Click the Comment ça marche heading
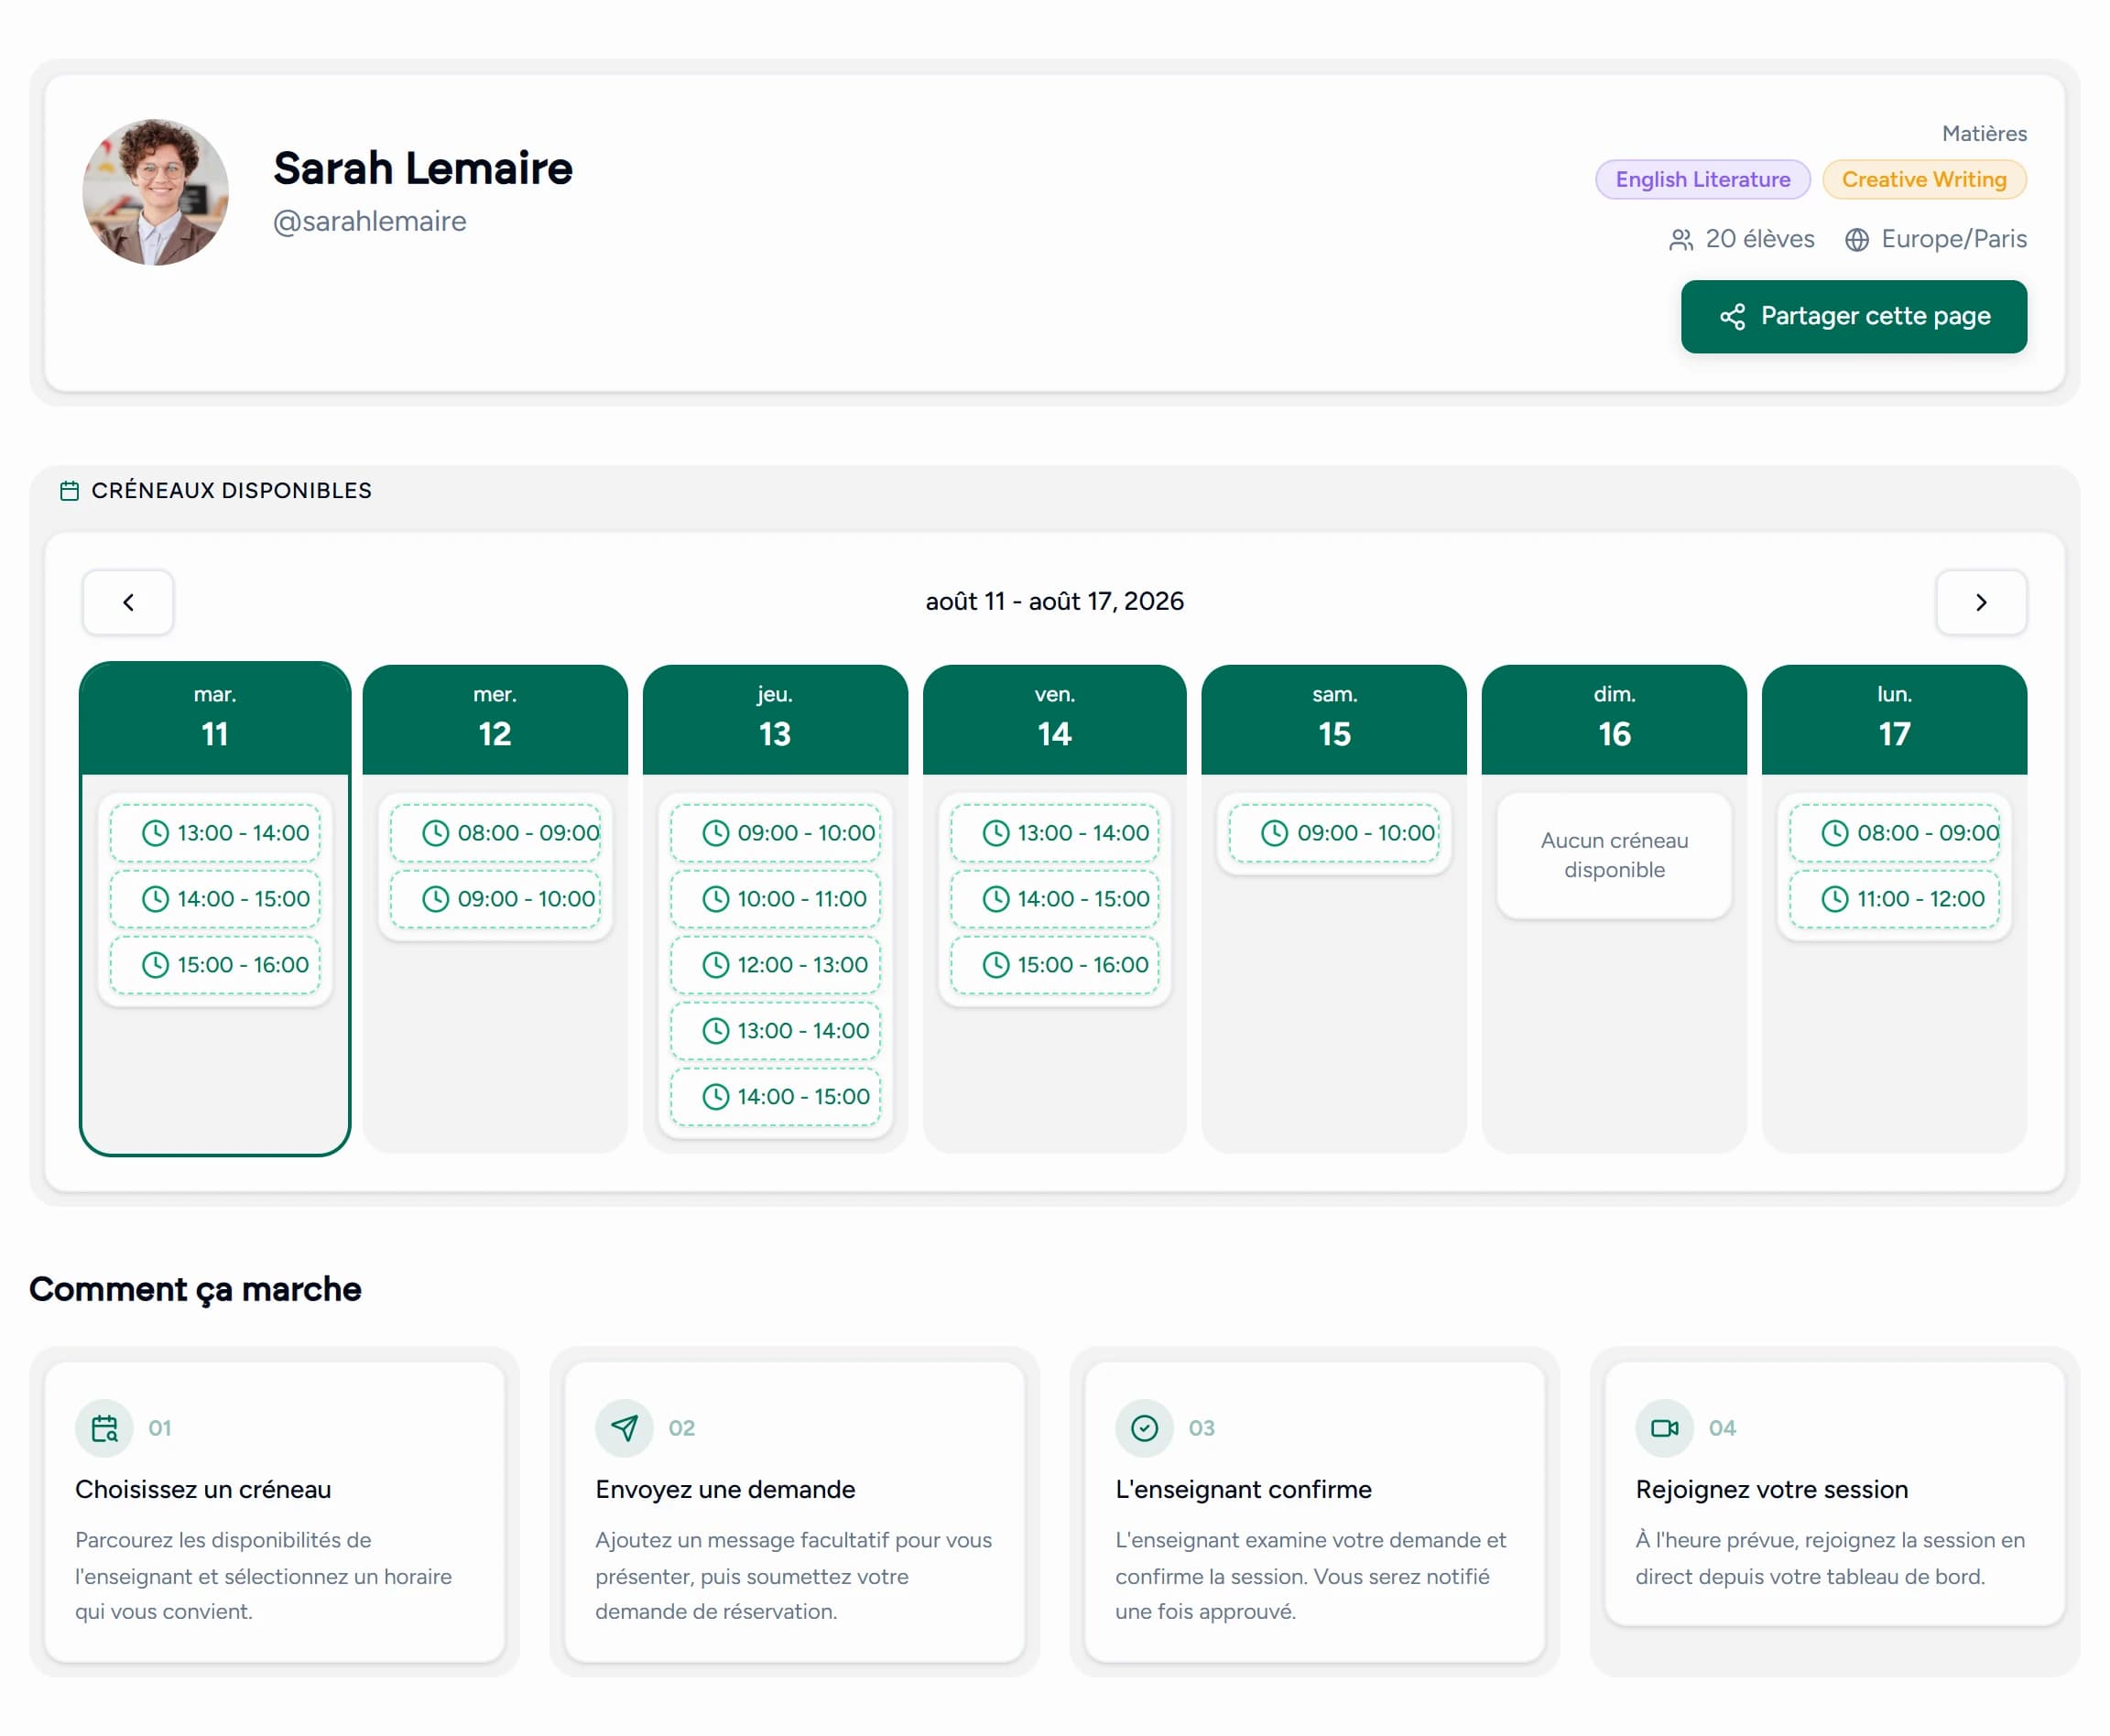Viewport: 2110px width, 1736px height. point(195,1289)
